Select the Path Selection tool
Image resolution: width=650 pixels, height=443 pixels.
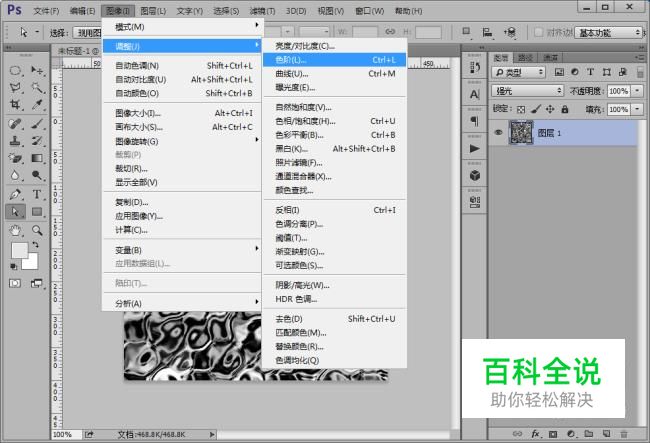[x=15, y=211]
